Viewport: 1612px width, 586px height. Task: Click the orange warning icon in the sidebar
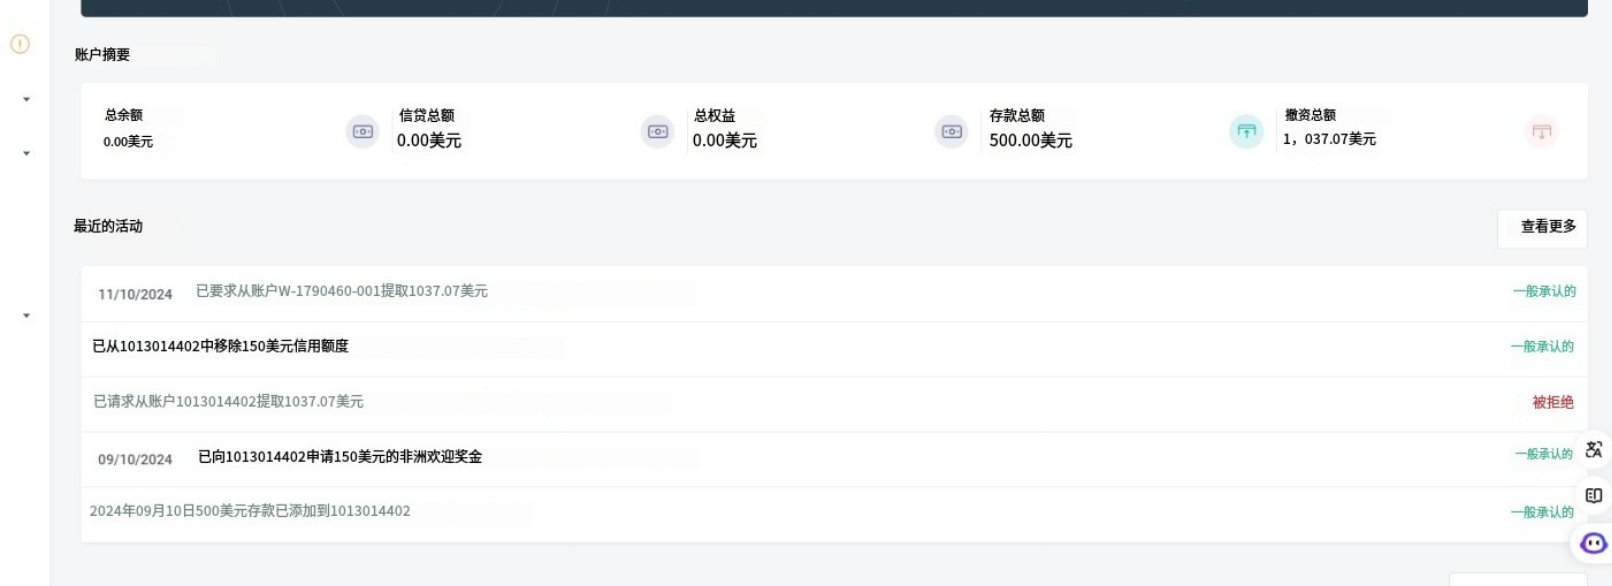[x=20, y=44]
